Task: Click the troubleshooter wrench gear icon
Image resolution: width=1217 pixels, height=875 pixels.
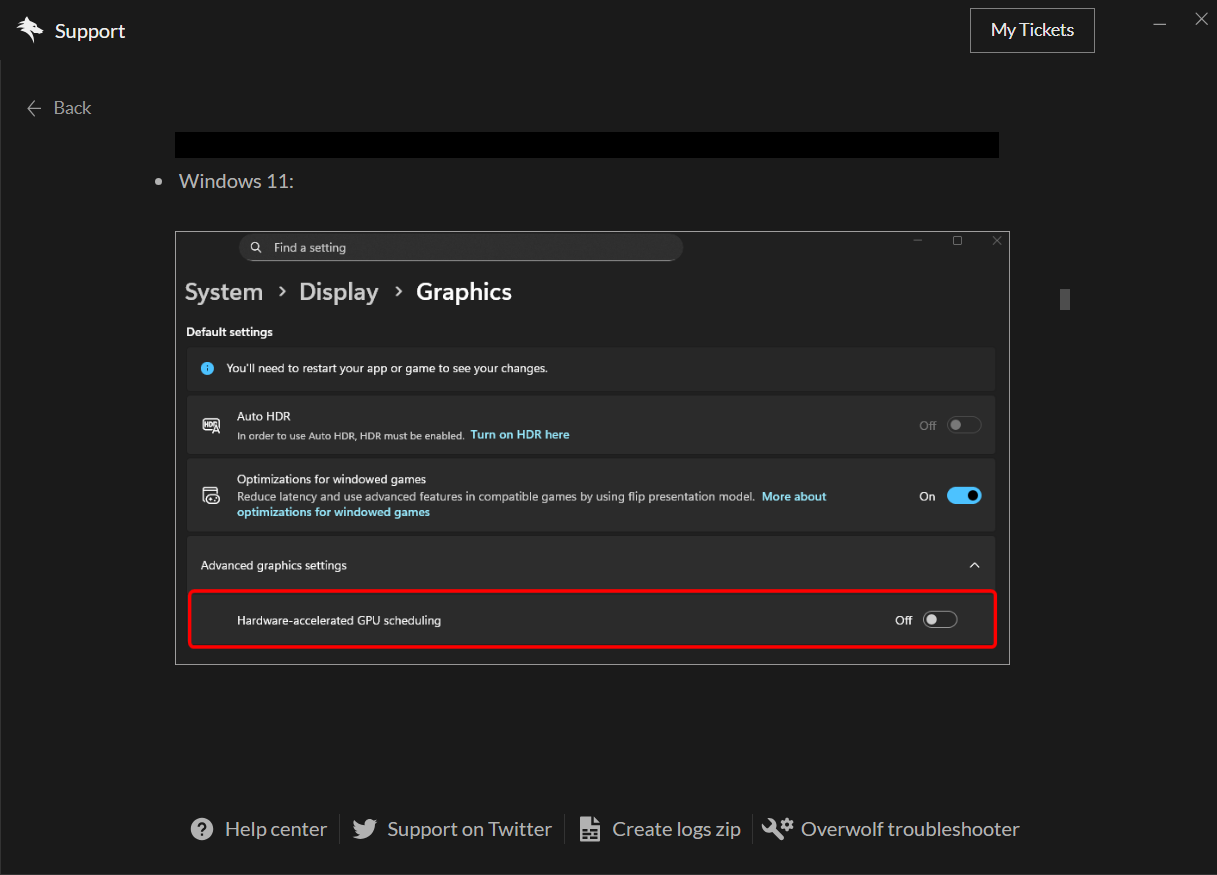Action: coord(777,828)
